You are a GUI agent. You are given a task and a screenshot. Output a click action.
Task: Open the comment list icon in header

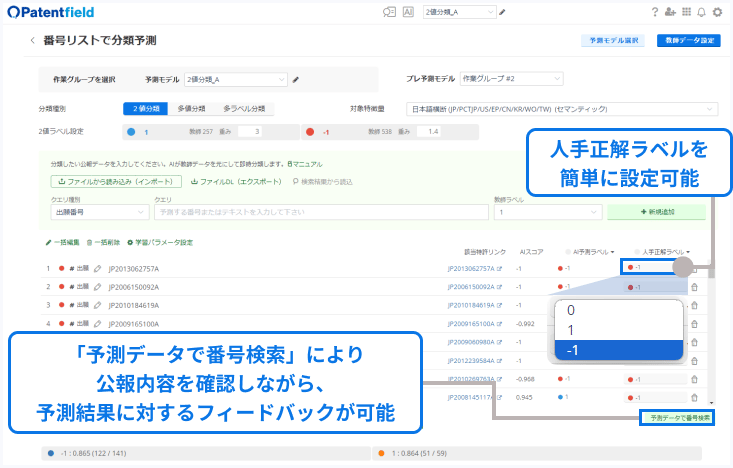(x=389, y=12)
